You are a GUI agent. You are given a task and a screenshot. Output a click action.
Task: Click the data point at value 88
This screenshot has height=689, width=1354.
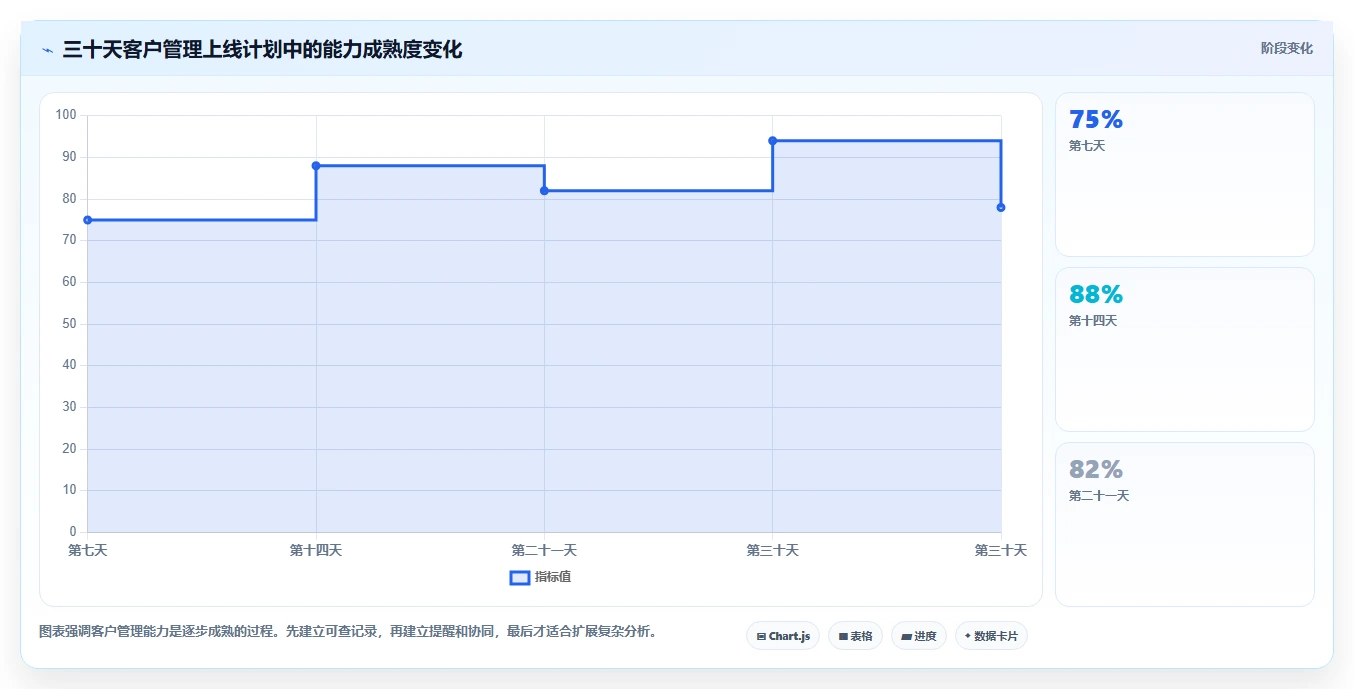316,166
